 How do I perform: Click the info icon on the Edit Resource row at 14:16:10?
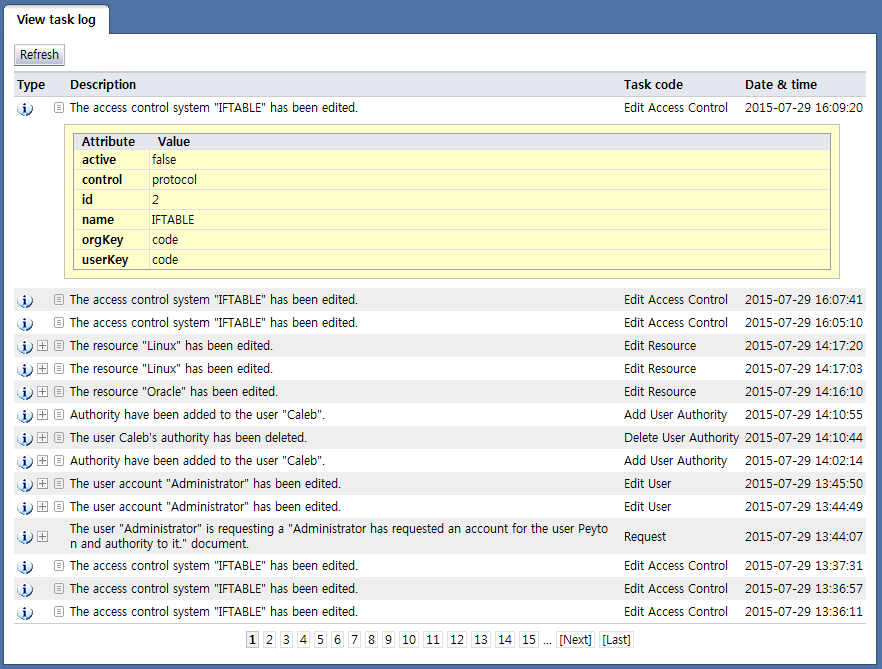tap(25, 391)
